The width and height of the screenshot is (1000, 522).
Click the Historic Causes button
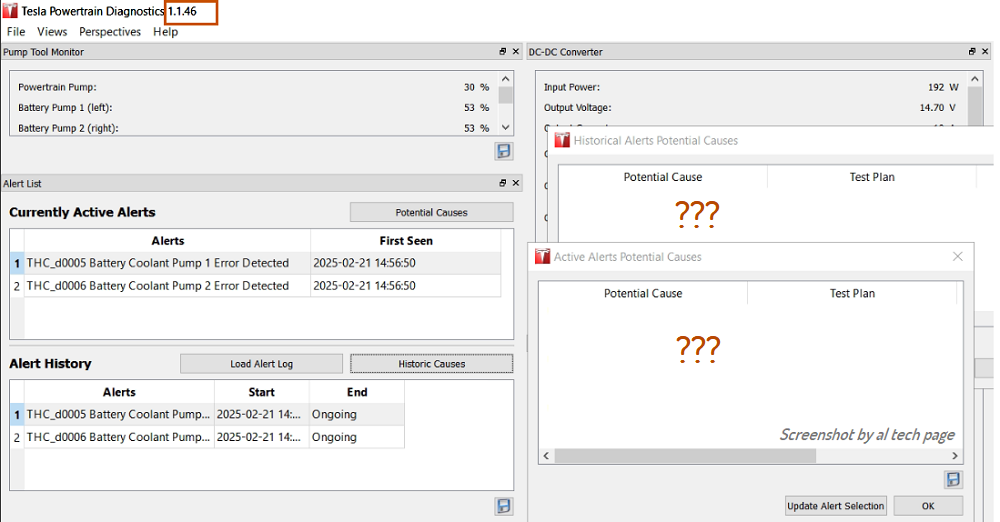[431, 364]
